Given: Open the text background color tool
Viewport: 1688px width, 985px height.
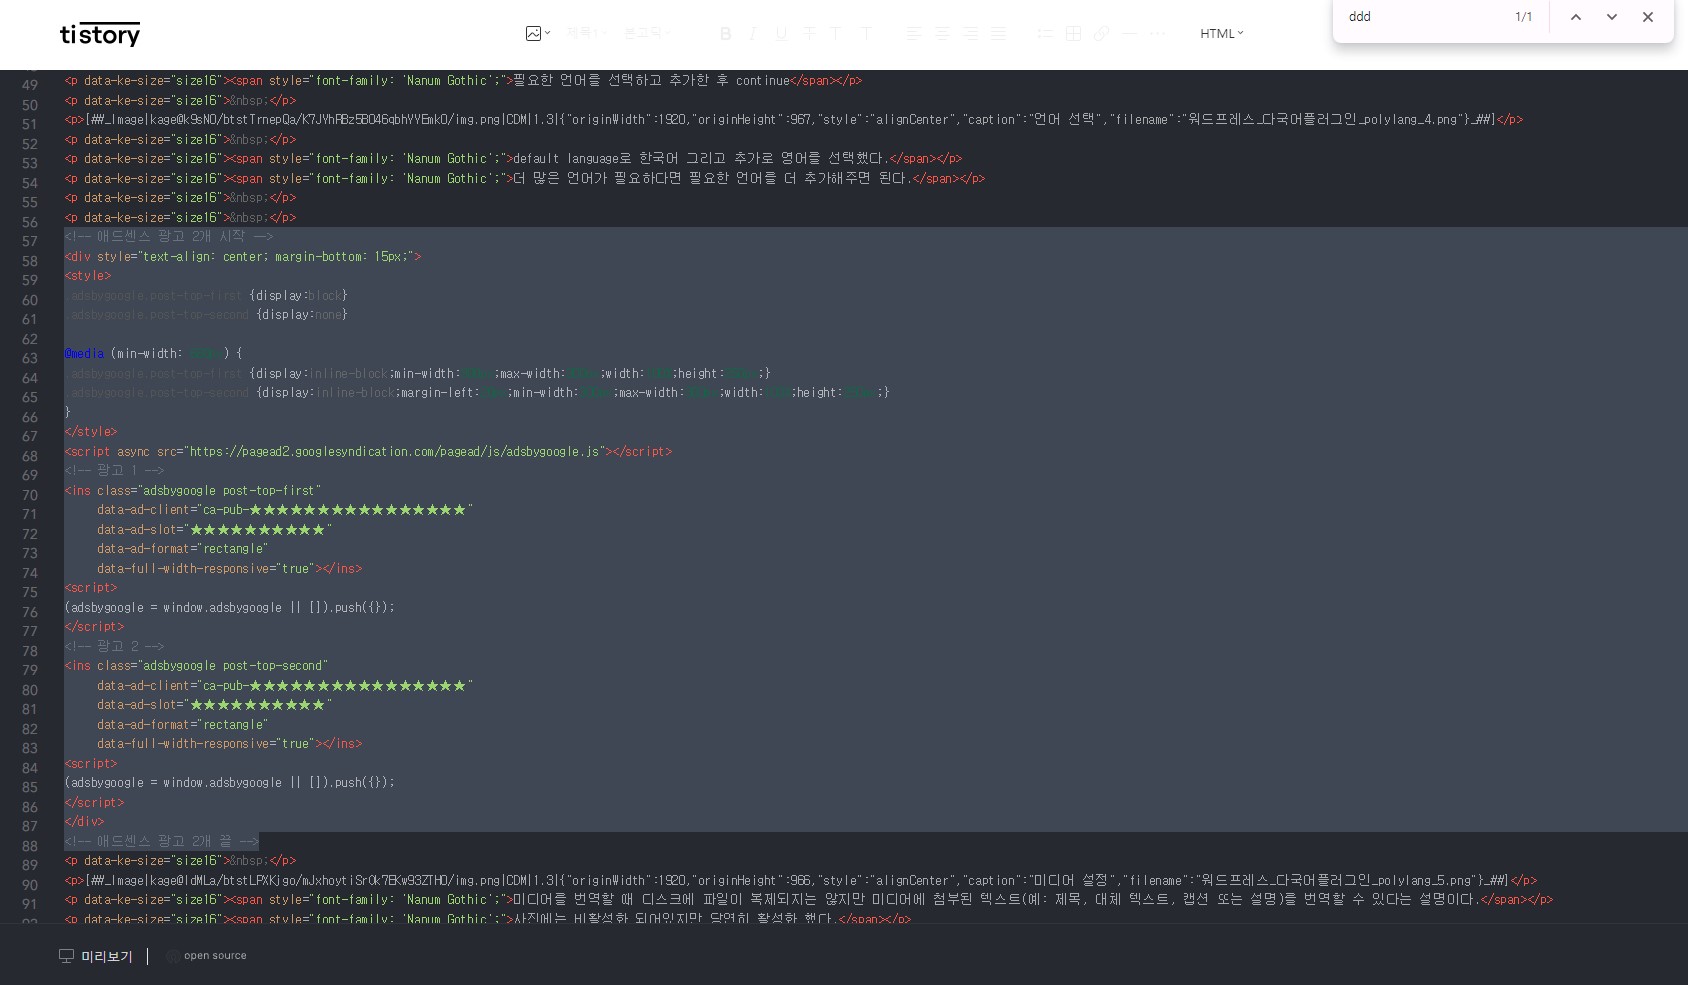Looking at the screenshot, I should click(x=866, y=33).
